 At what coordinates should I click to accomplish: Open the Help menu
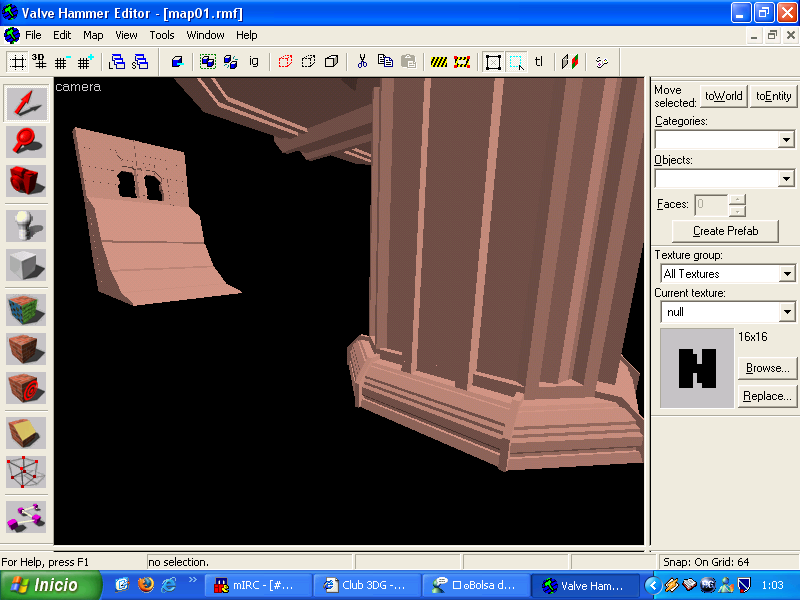click(x=246, y=35)
